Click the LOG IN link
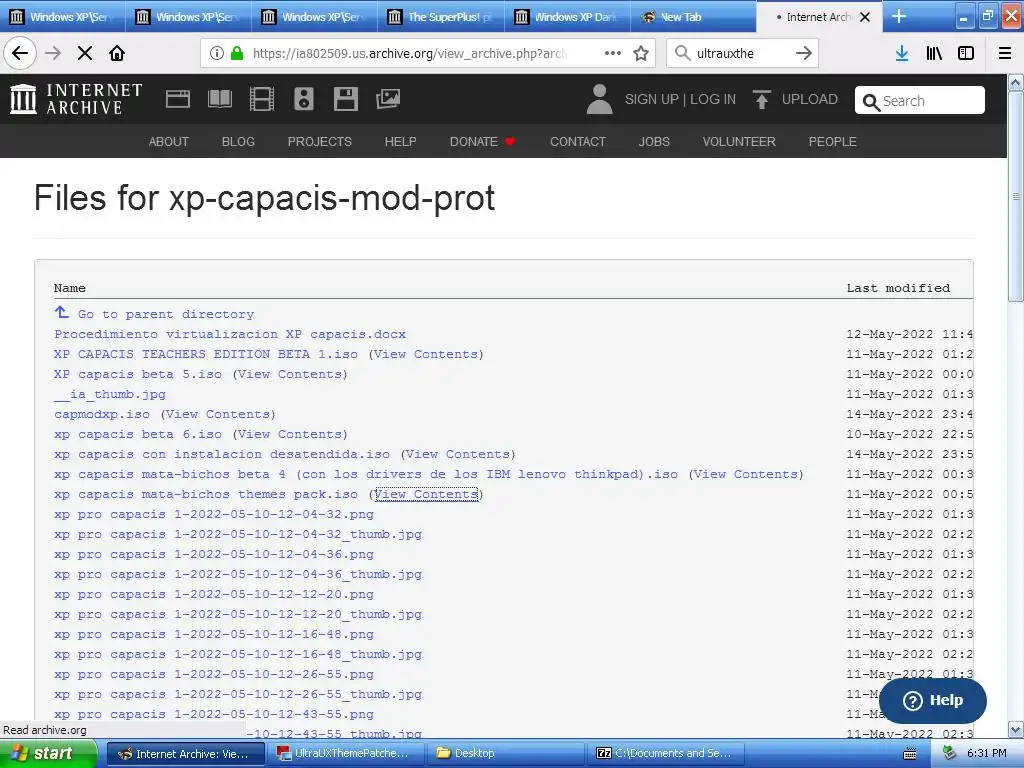This screenshot has width=1024, height=768. (x=713, y=99)
